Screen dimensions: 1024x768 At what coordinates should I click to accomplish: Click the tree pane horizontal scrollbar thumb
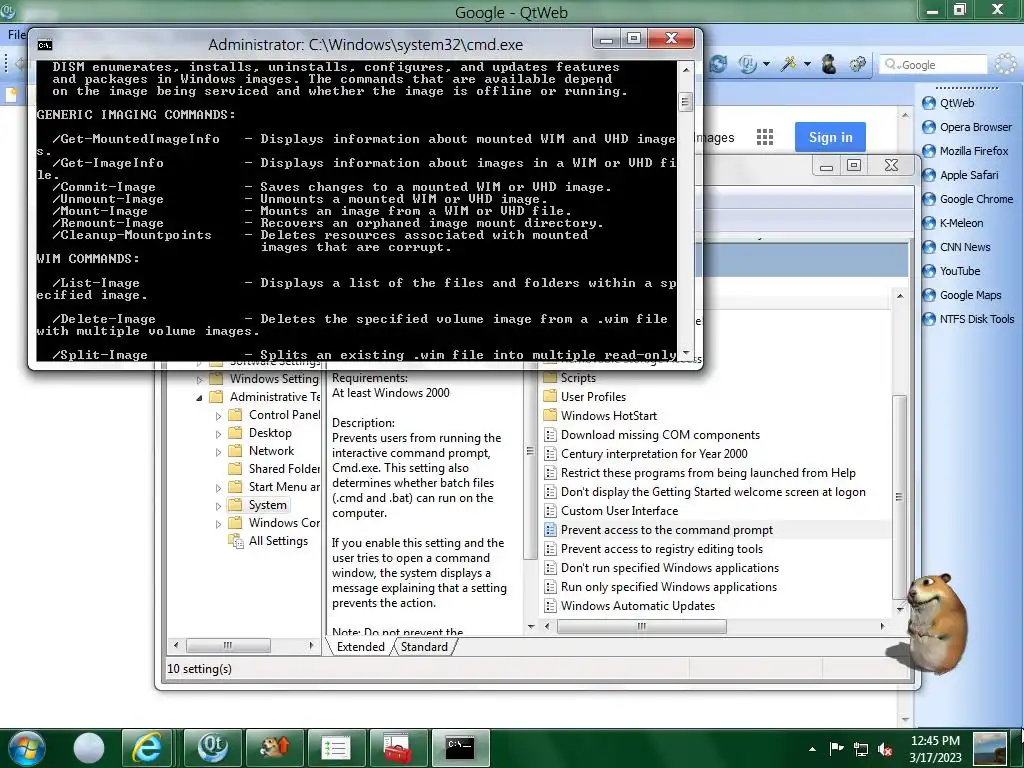tap(228, 645)
